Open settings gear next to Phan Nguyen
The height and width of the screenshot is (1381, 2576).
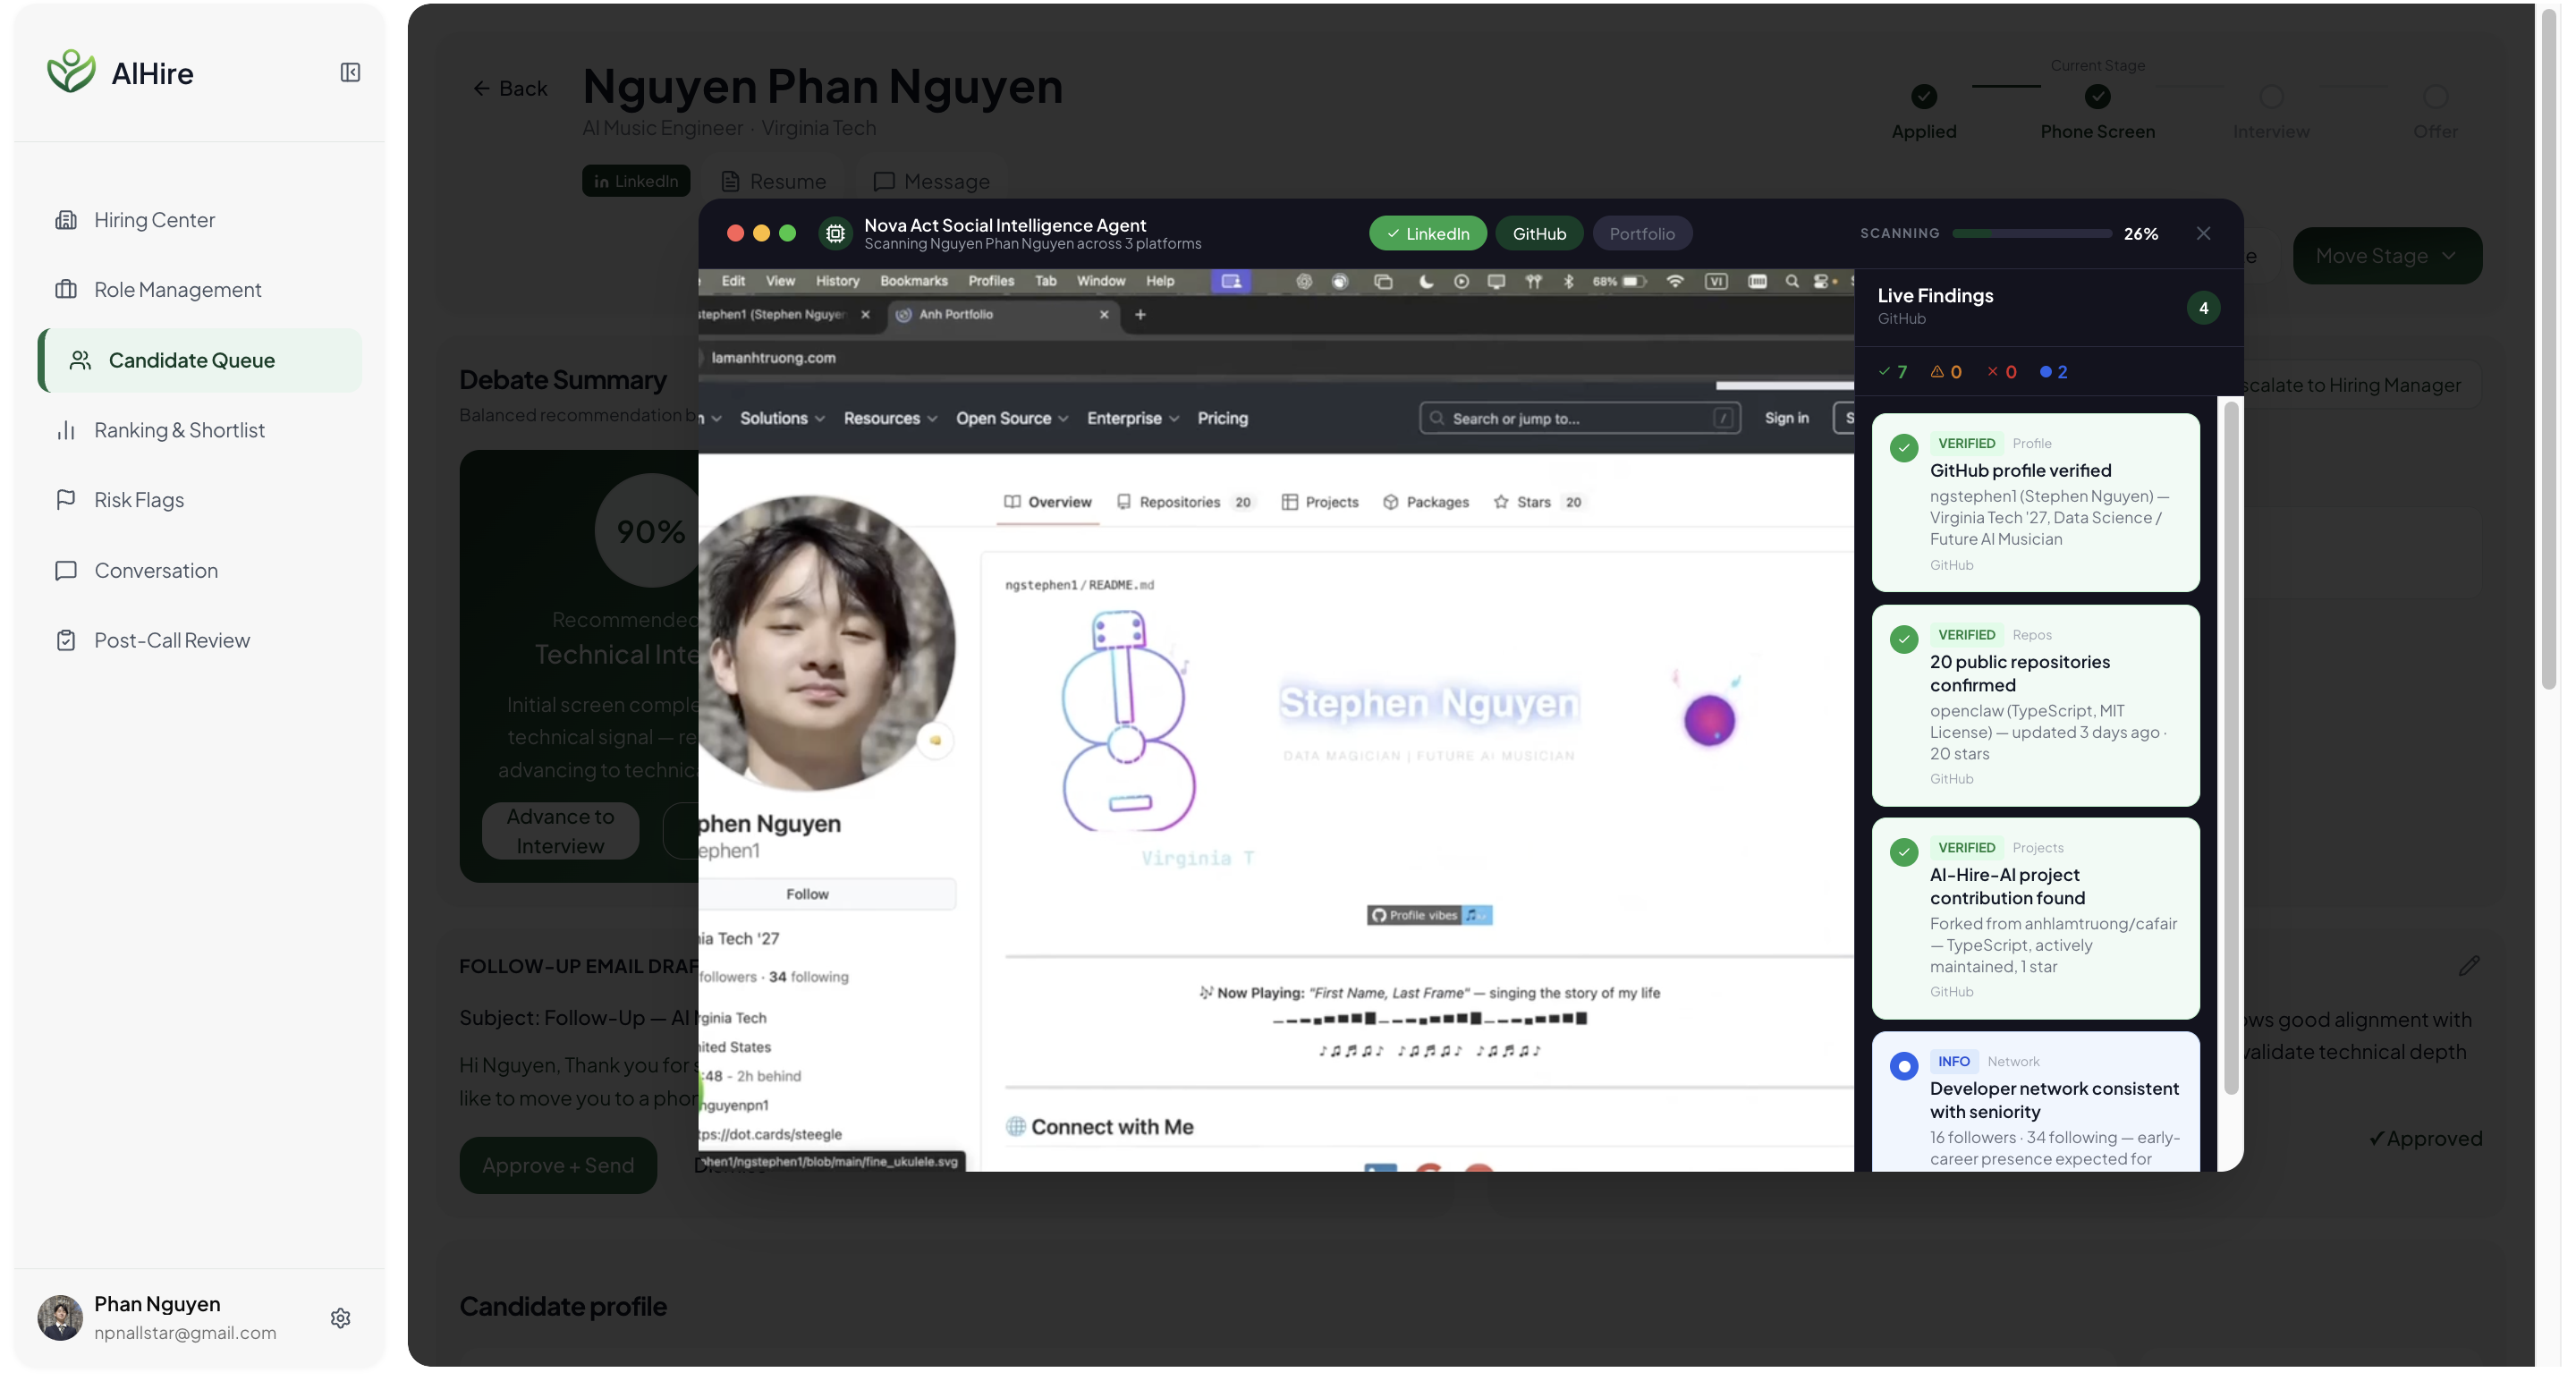340,1317
